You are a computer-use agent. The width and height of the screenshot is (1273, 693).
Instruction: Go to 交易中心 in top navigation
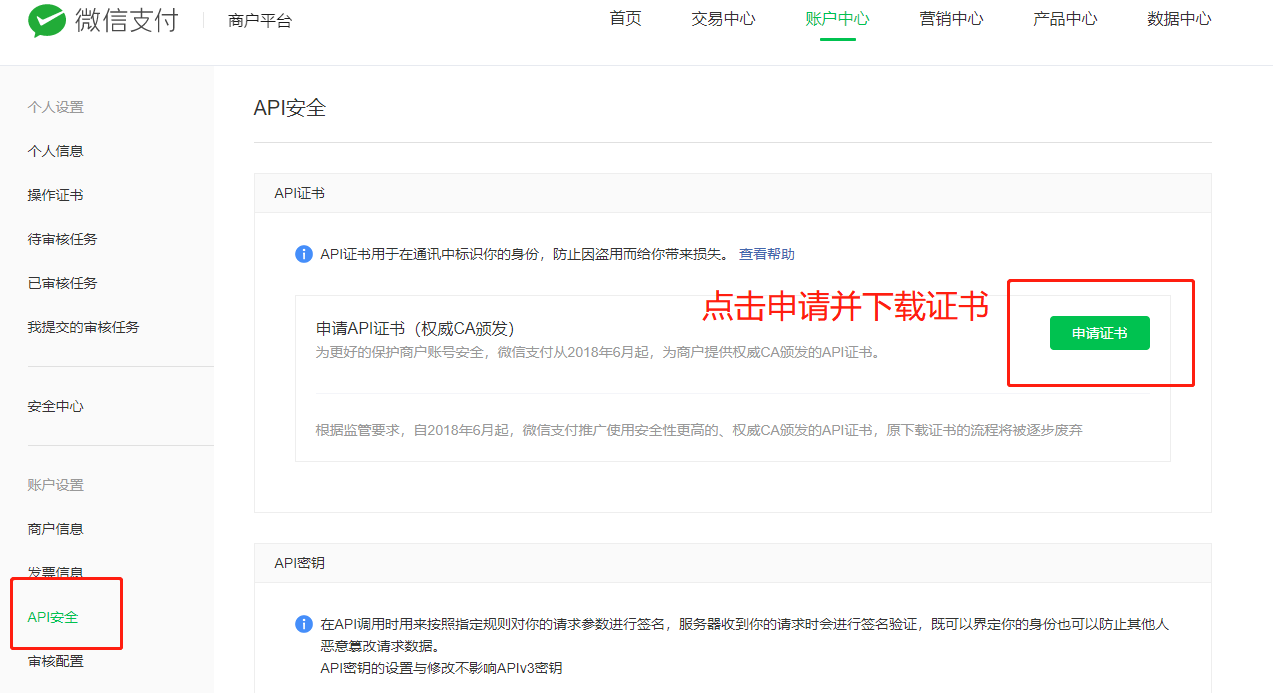pos(723,19)
